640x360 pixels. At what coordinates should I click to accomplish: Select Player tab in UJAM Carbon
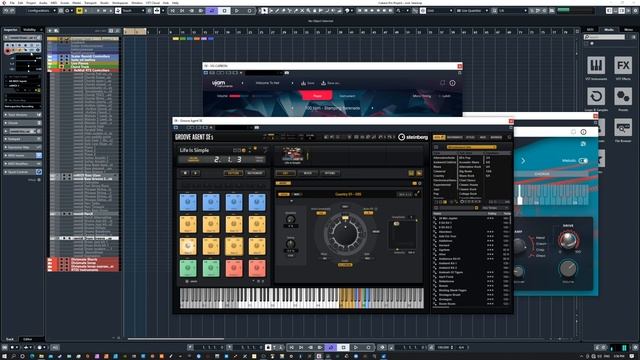click(317, 96)
